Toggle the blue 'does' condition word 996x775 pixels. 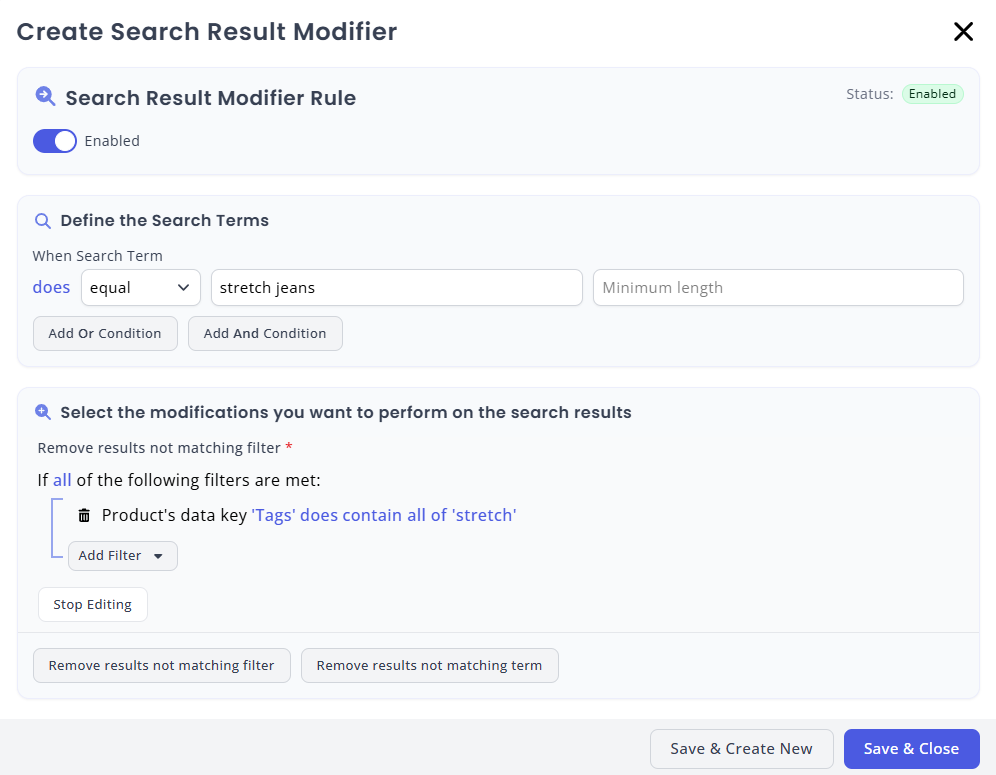(x=51, y=287)
